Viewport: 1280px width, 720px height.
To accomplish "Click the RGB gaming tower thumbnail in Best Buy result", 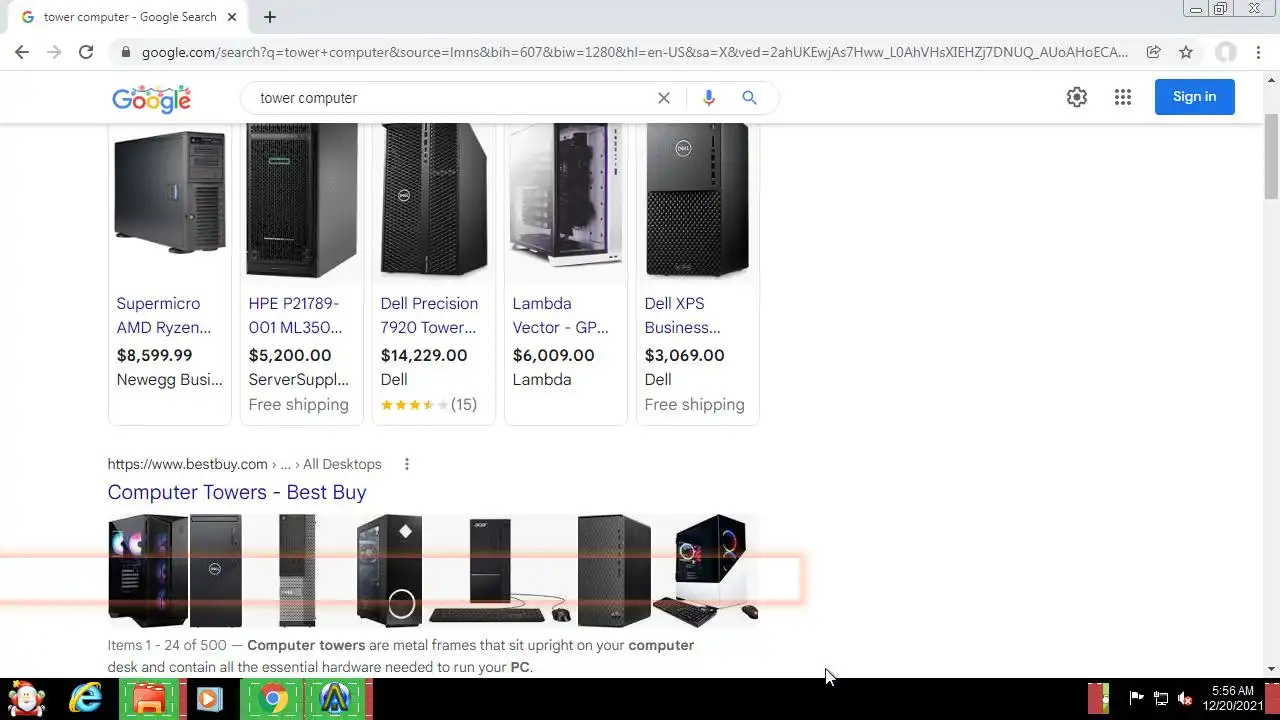I will 148,571.
